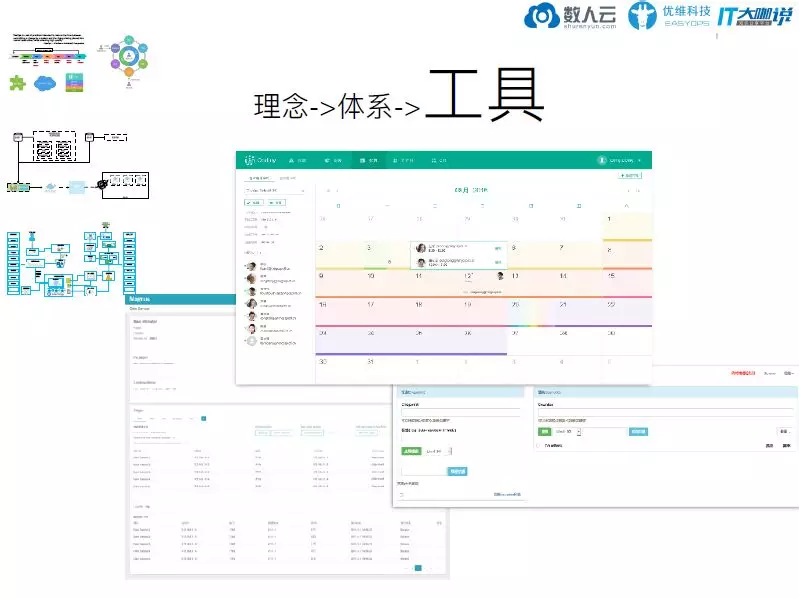Focus the right panel's wide text input
799x598 pixels.
(x=665, y=412)
